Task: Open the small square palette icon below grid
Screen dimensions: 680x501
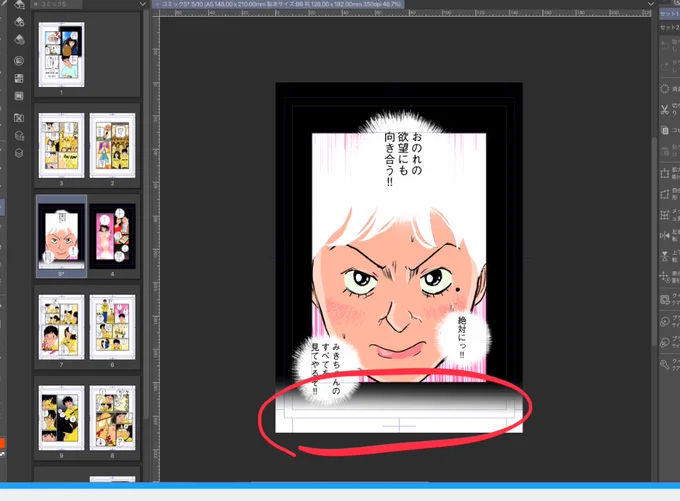Action: pos(19,96)
